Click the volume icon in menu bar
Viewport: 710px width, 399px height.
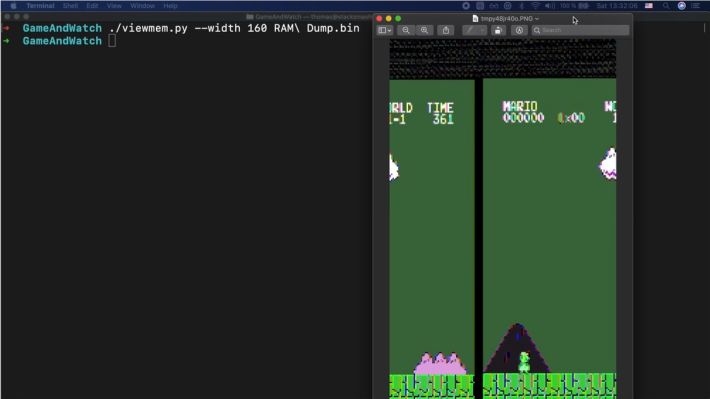point(550,6)
